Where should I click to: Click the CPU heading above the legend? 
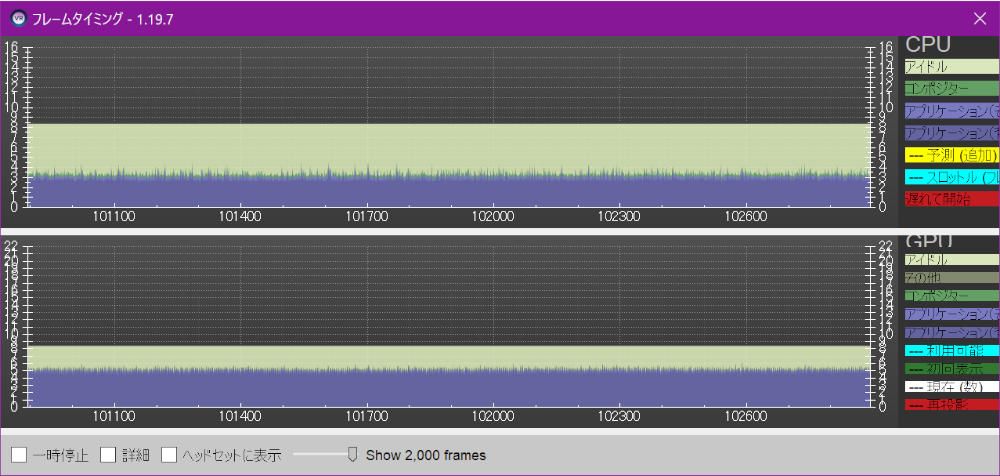[x=928, y=44]
